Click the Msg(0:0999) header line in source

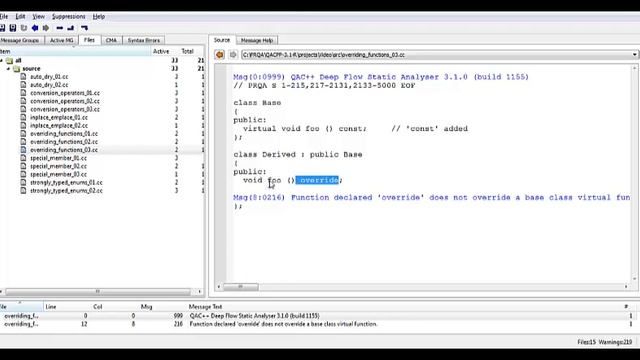pyautogui.click(x=381, y=77)
